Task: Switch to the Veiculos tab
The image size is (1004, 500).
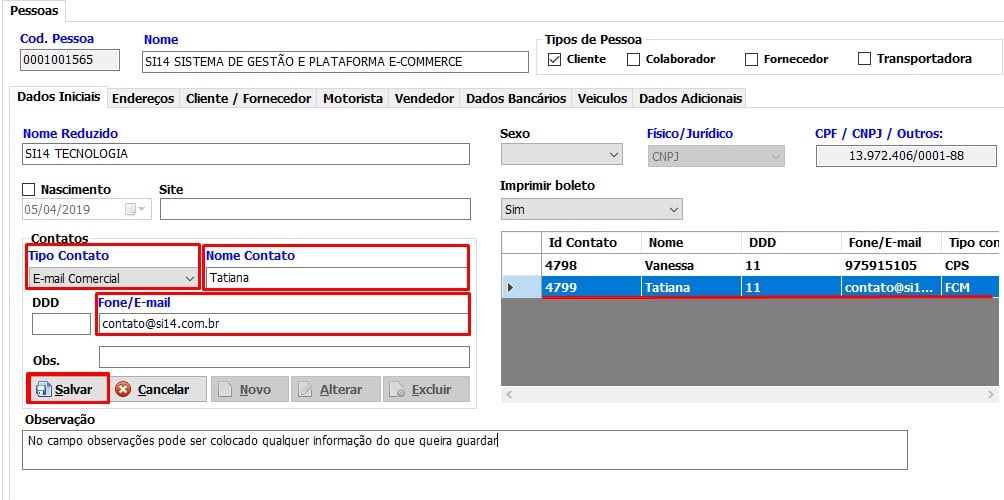Action: tap(603, 99)
